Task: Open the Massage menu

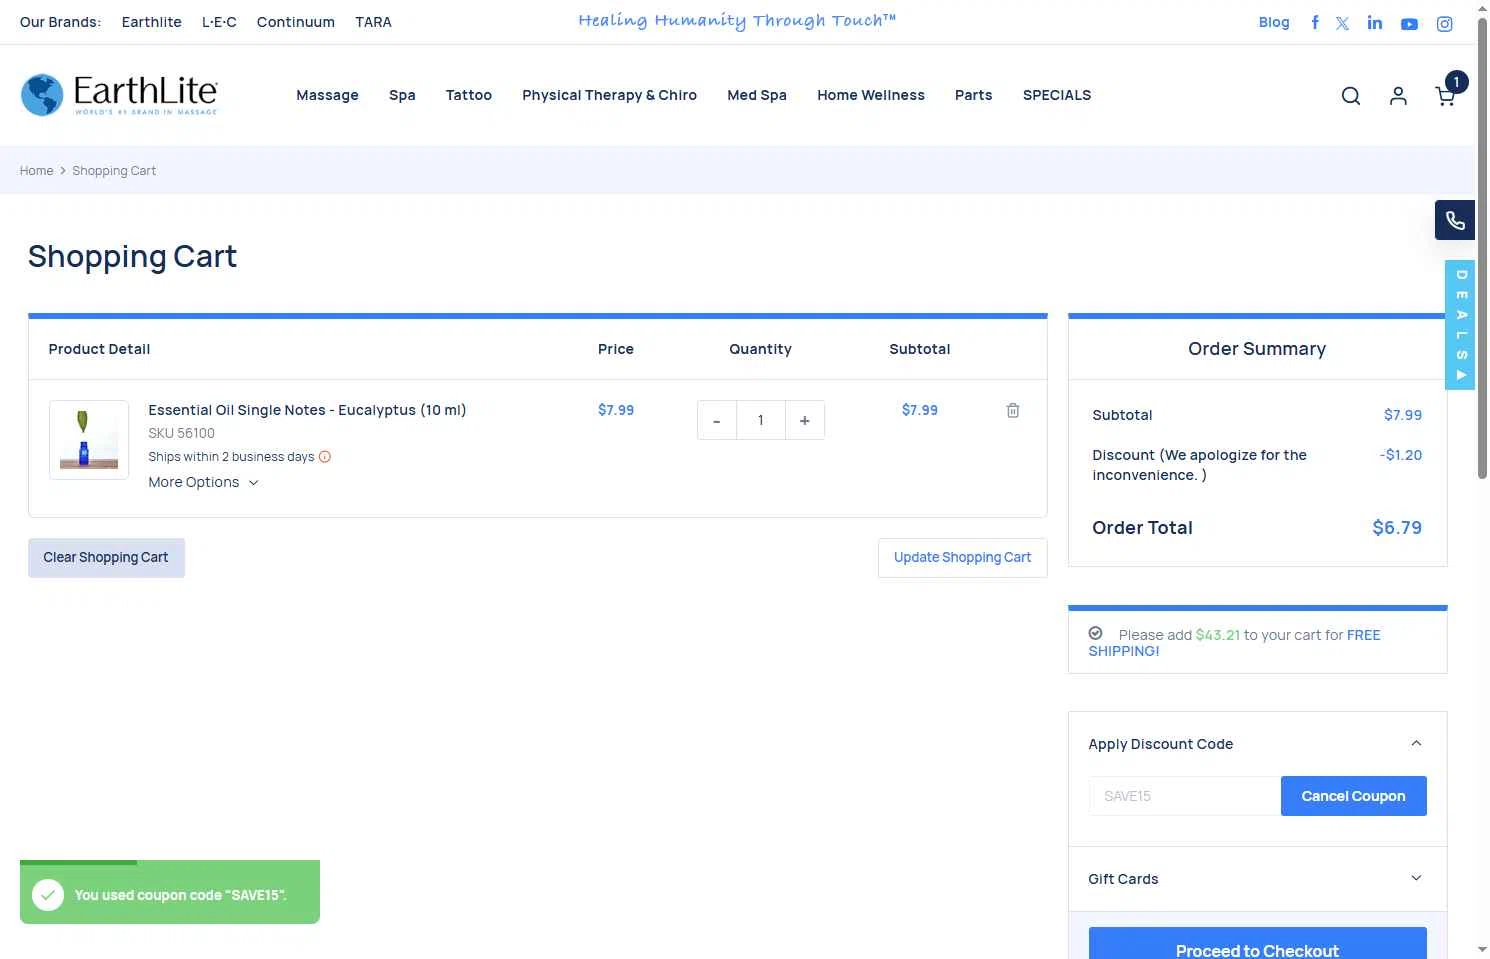Action: point(328,95)
